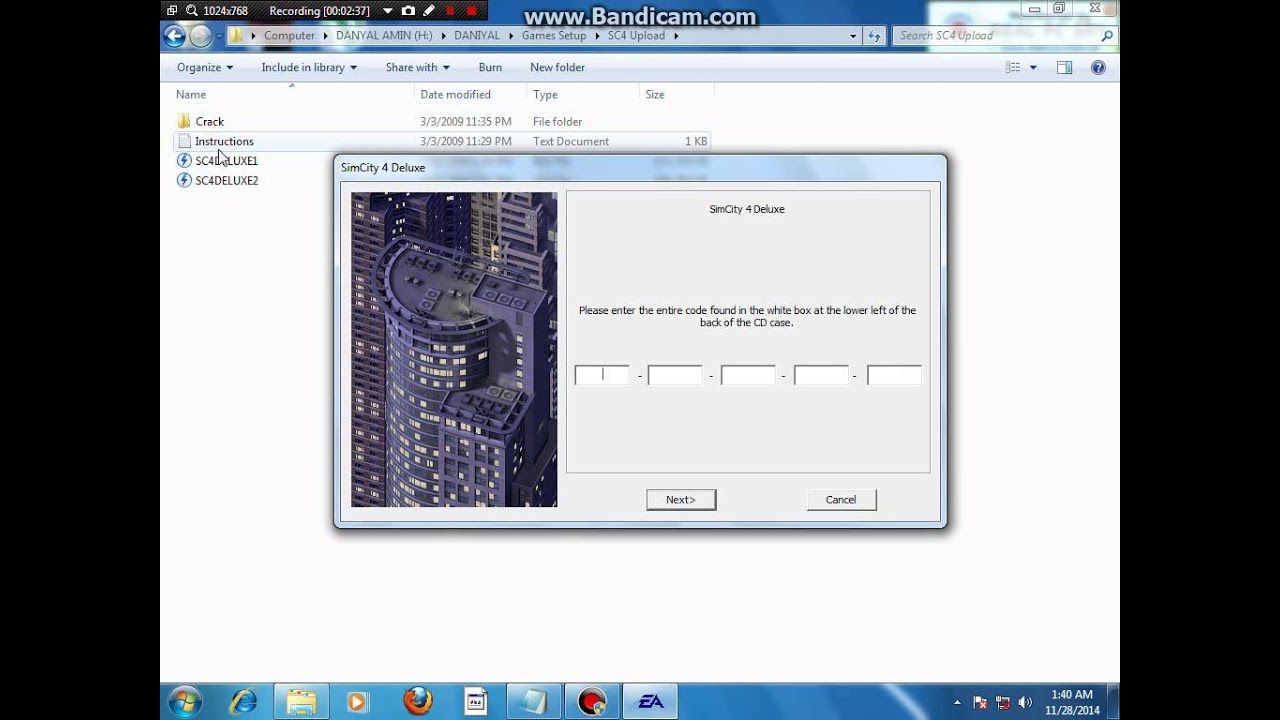
Task: Click Burn in Explorer toolbar
Action: (x=490, y=67)
